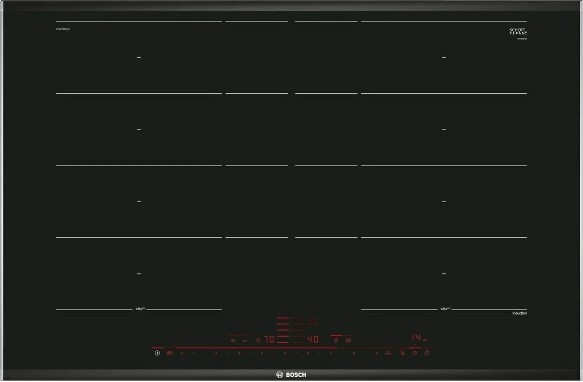
Task: Tap the main power on/off icon
Action: point(157,353)
